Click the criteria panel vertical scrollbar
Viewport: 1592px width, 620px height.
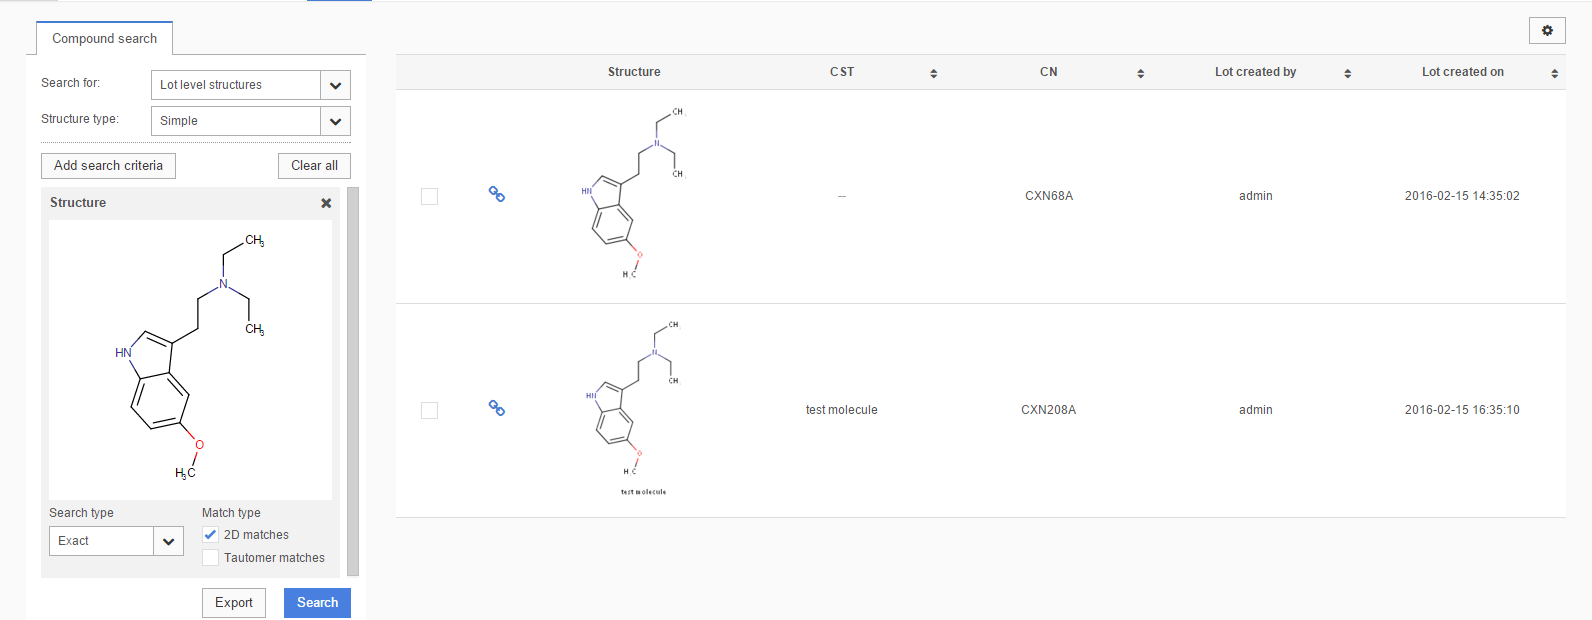[352, 380]
